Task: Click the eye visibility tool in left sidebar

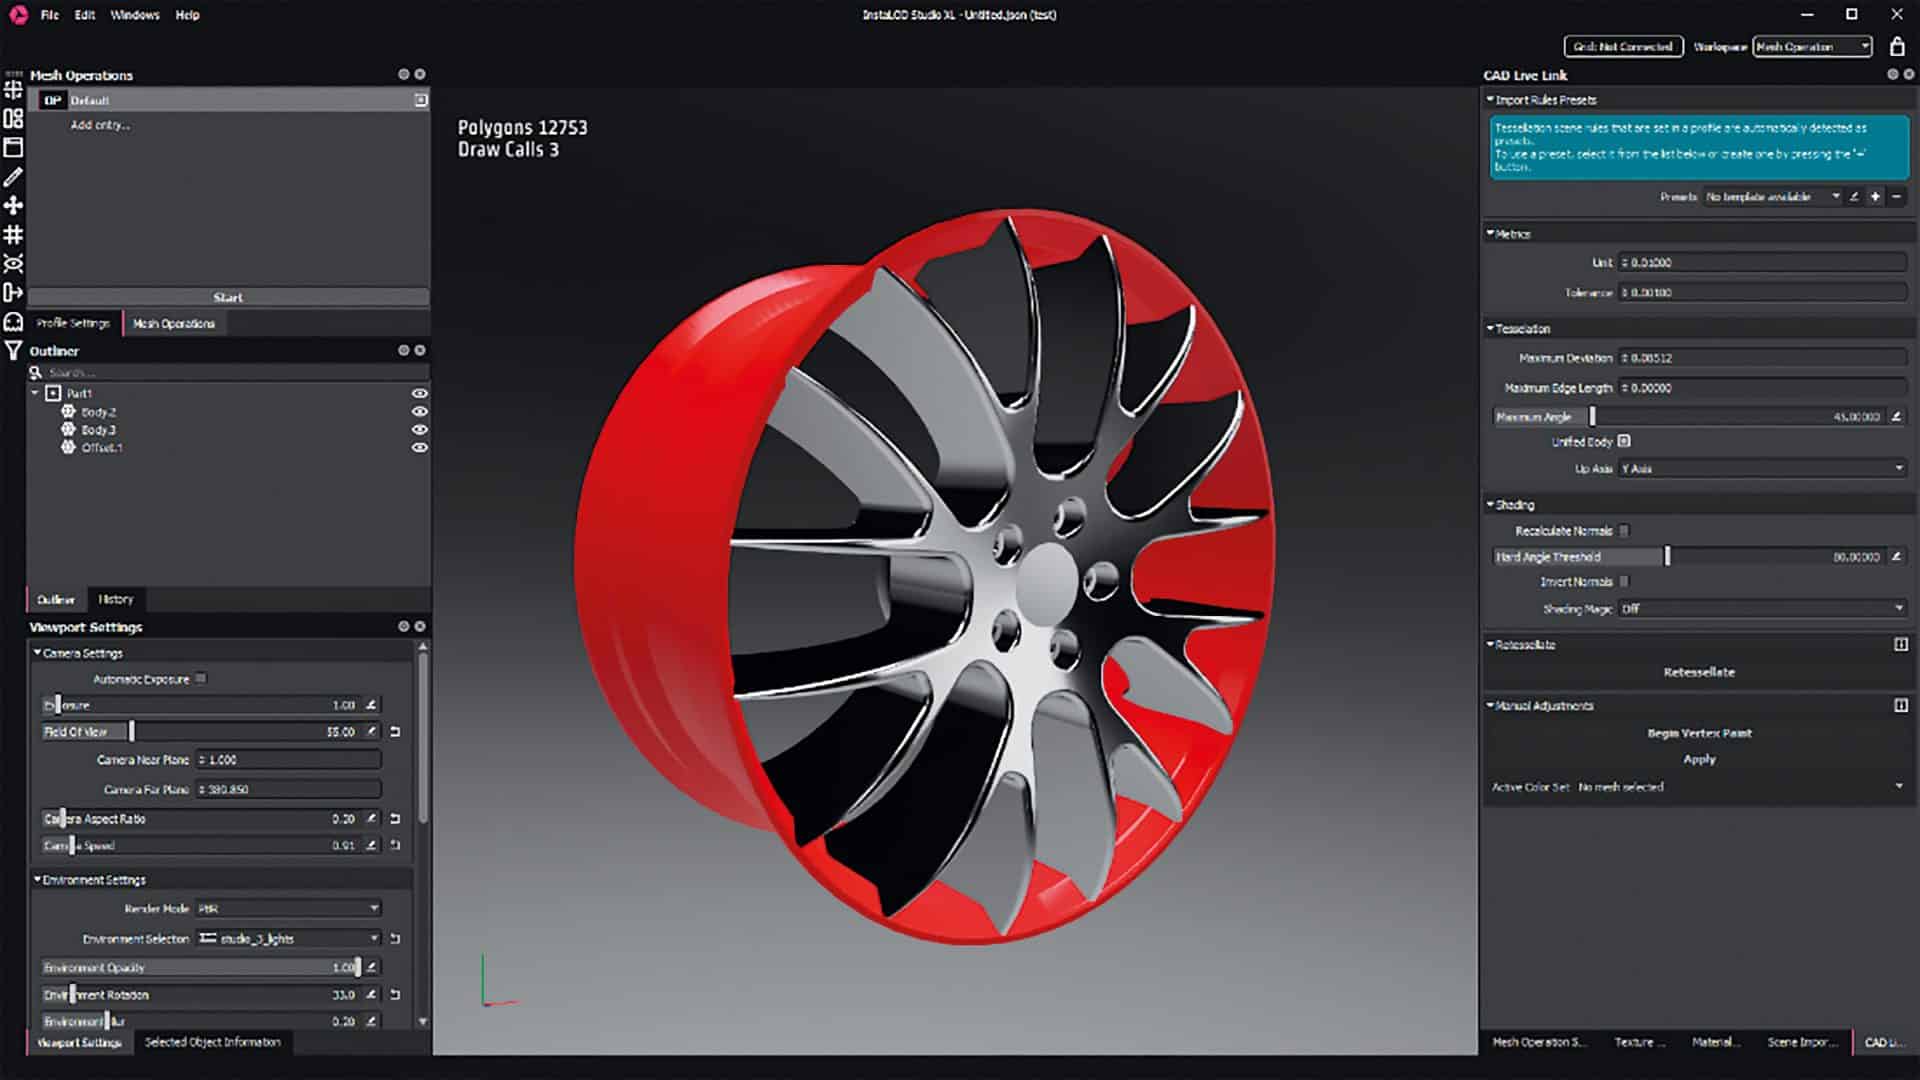Action: 13,264
